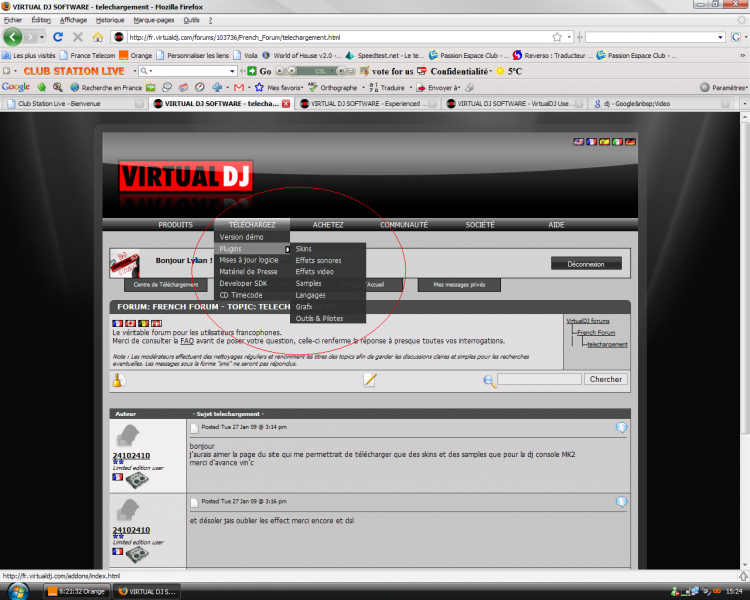Click the vote for us icon
750x600 pixels.
[364, 71]
